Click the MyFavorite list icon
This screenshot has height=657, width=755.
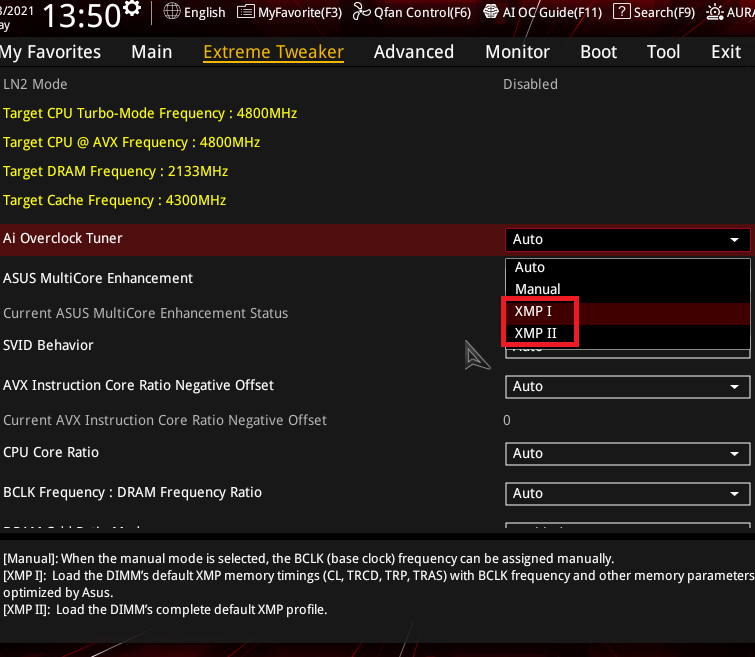pyautogui.click(x=246, y=11)
